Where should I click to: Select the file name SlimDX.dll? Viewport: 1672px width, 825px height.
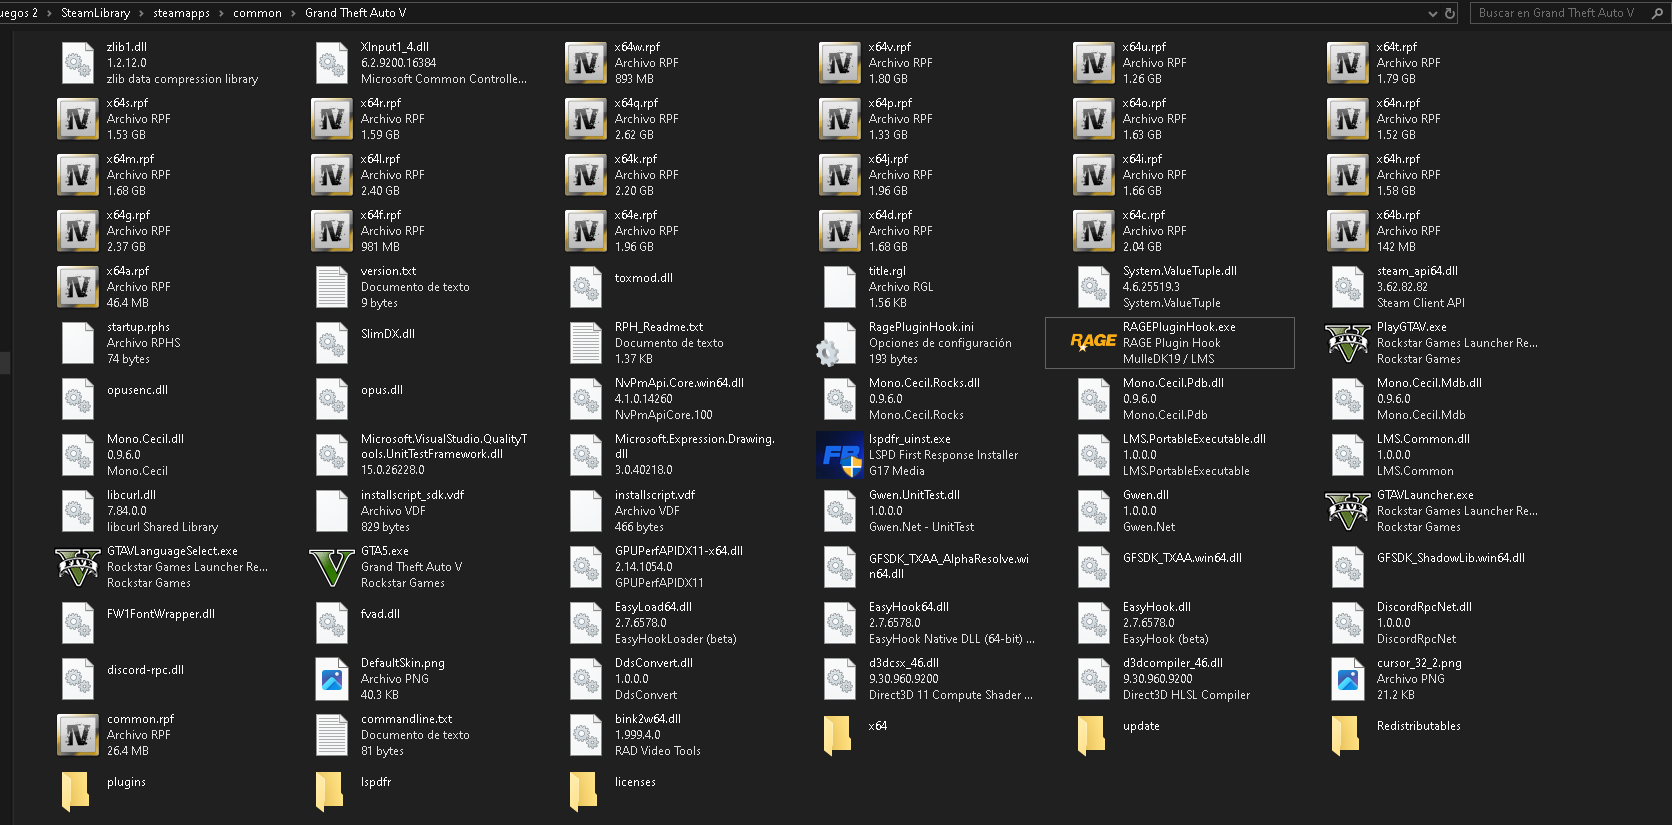pyautogui.click(x=387, y=334)
